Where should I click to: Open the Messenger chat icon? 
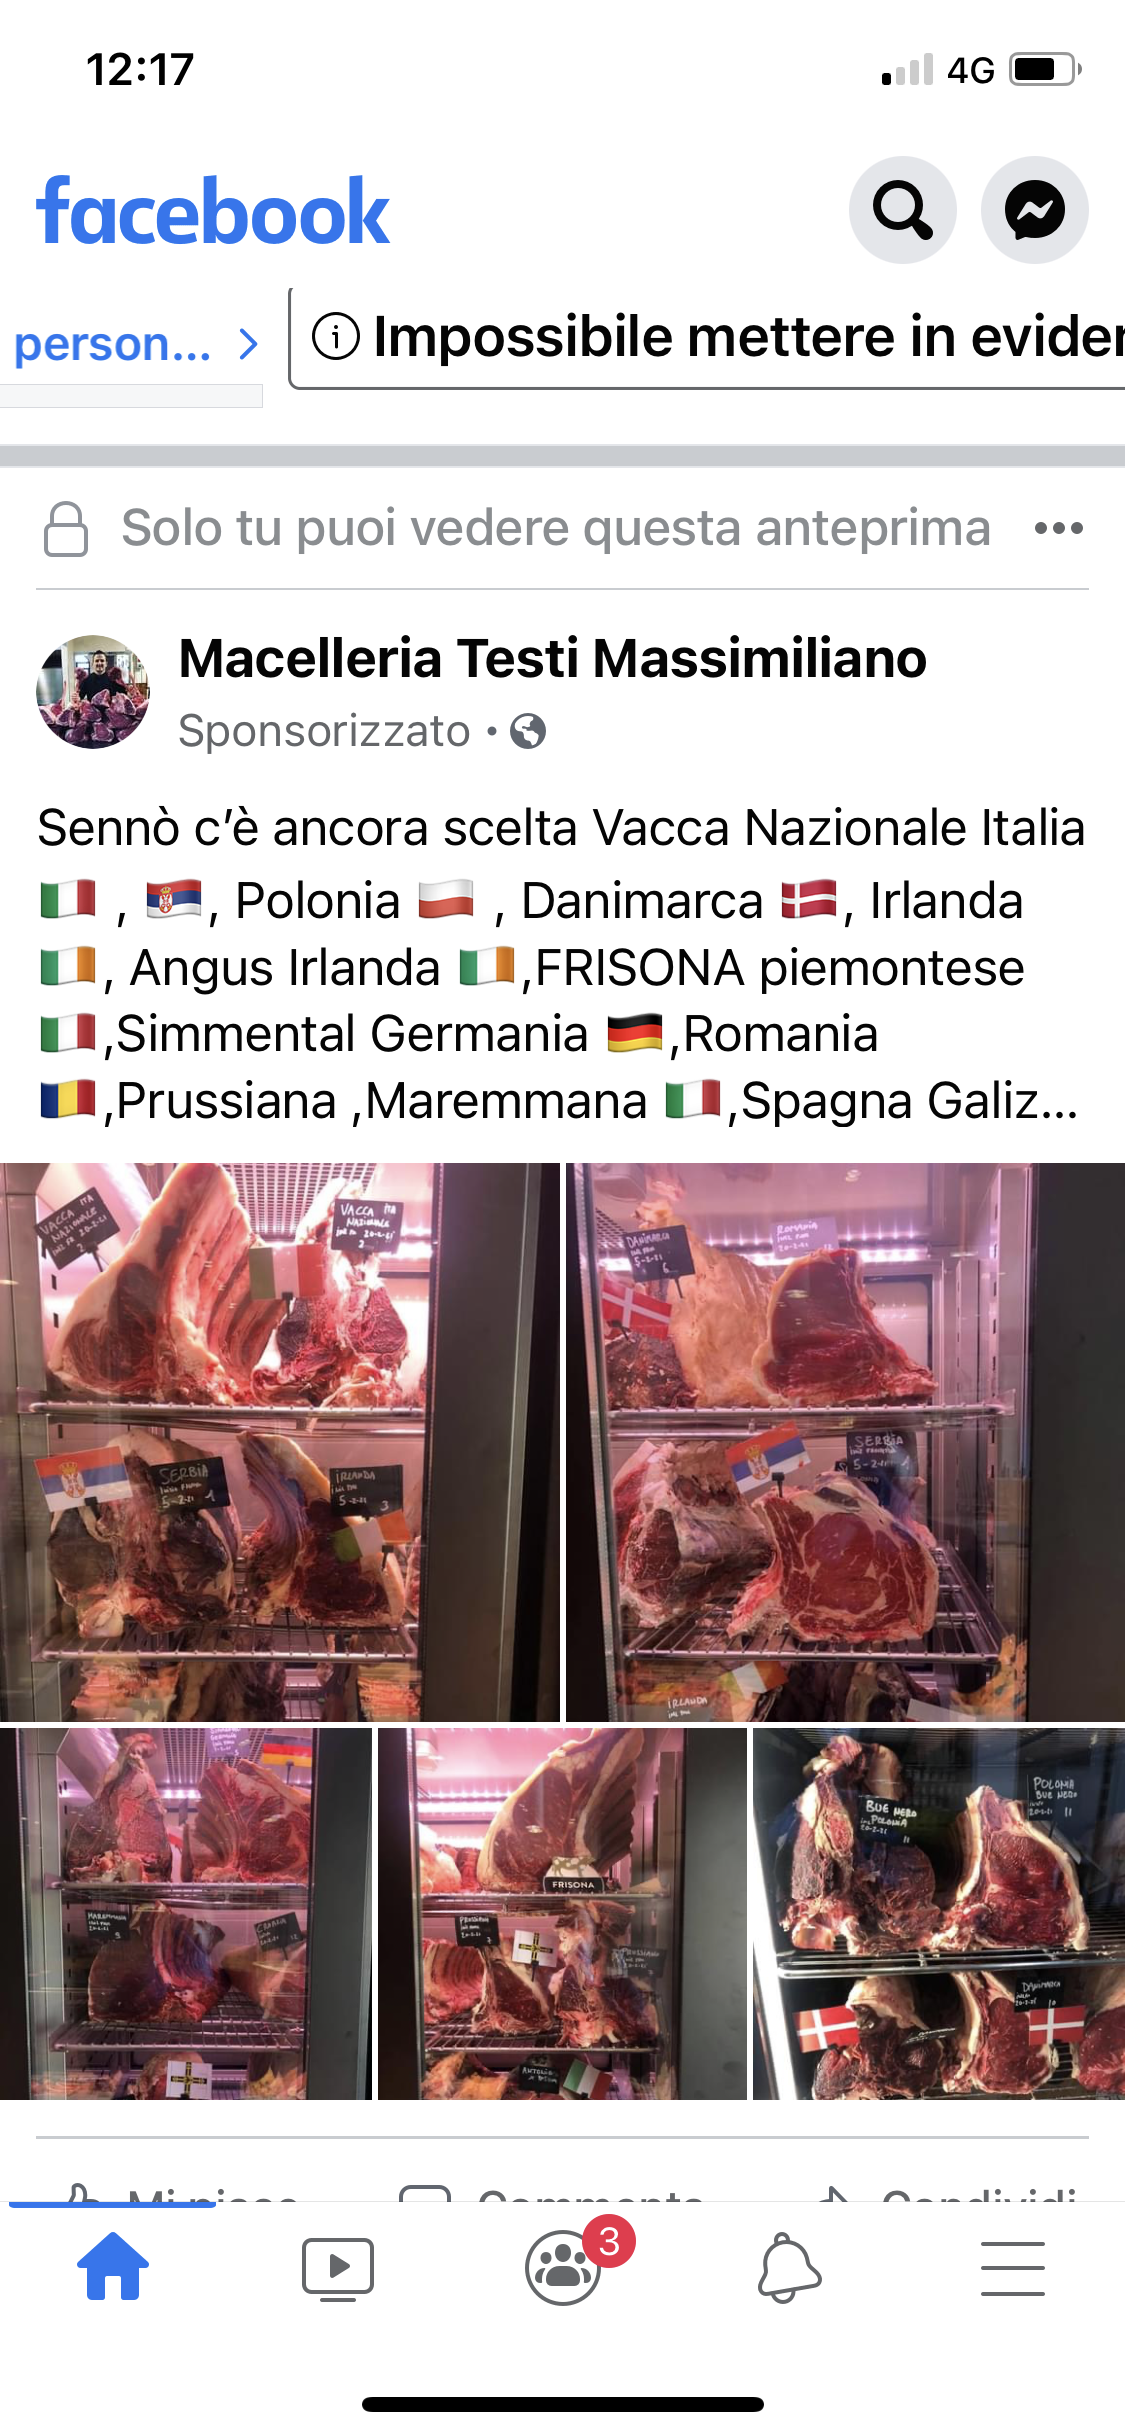coord(1034,210)
